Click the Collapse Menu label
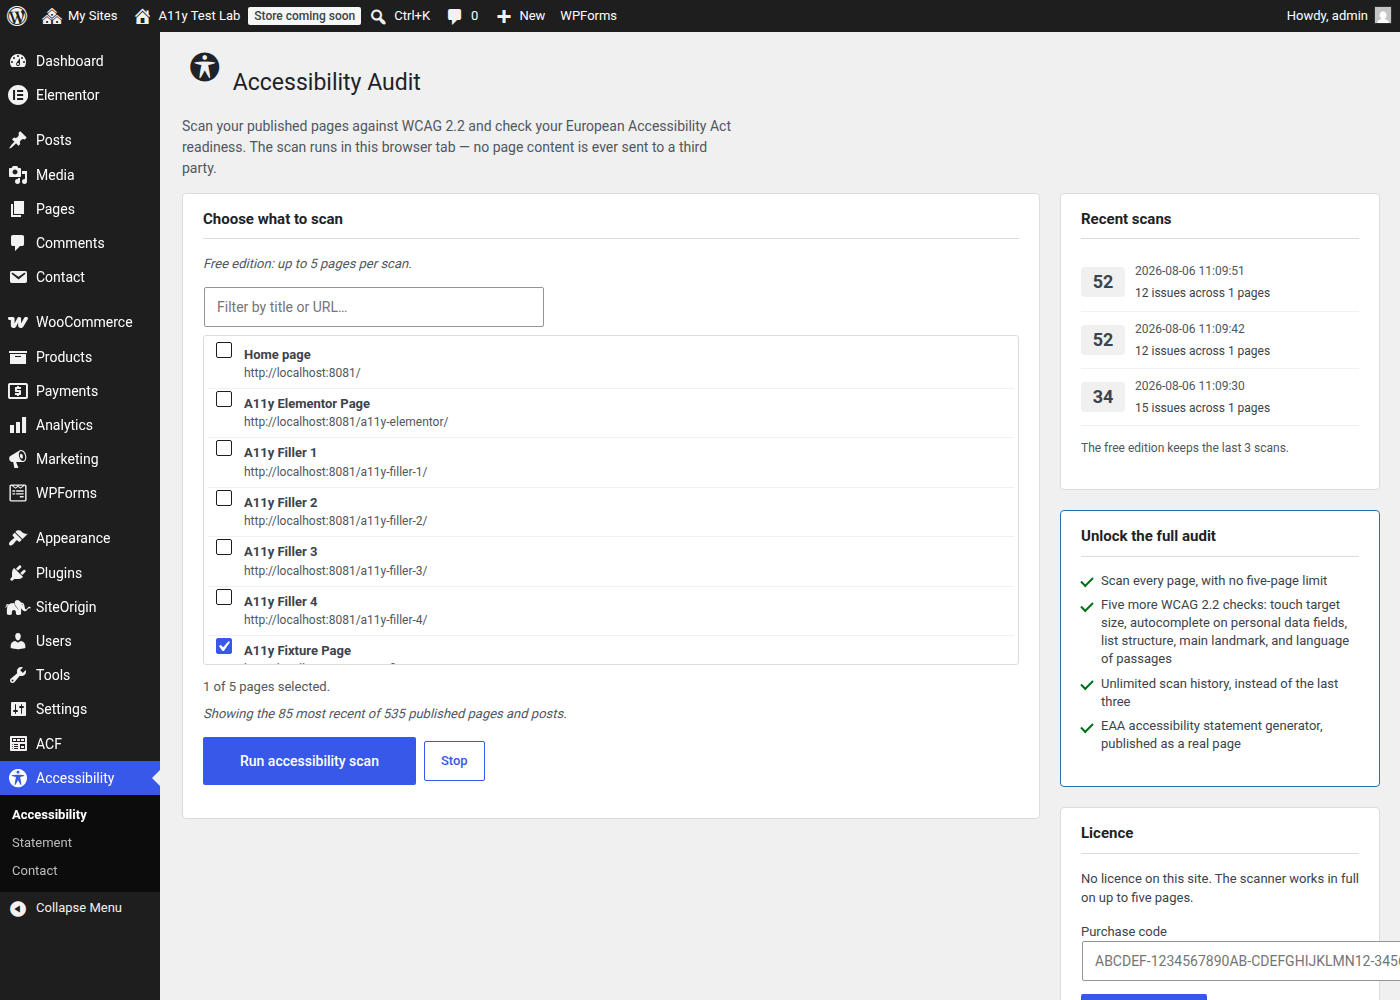 [79, 908]
